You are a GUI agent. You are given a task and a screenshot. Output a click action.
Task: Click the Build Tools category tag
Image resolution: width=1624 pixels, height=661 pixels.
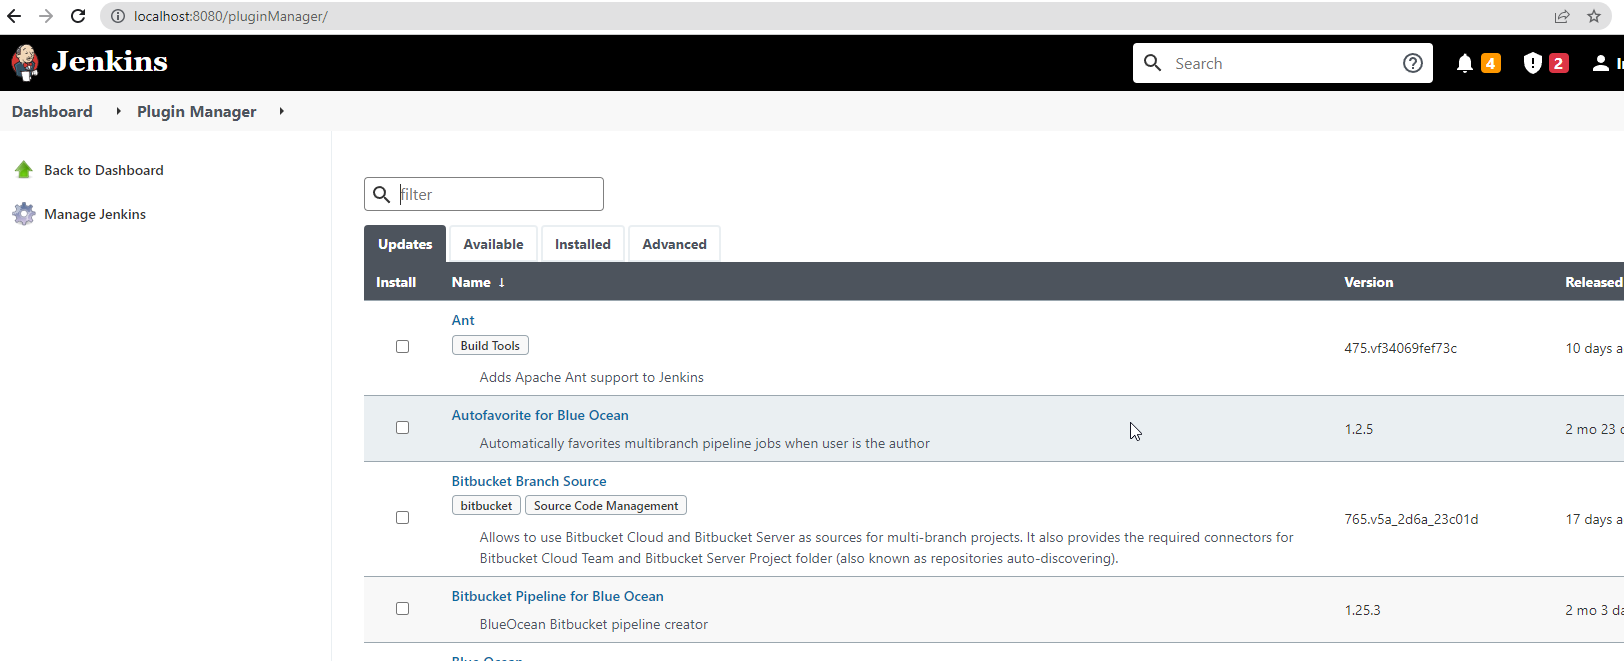tap(490, 345)
